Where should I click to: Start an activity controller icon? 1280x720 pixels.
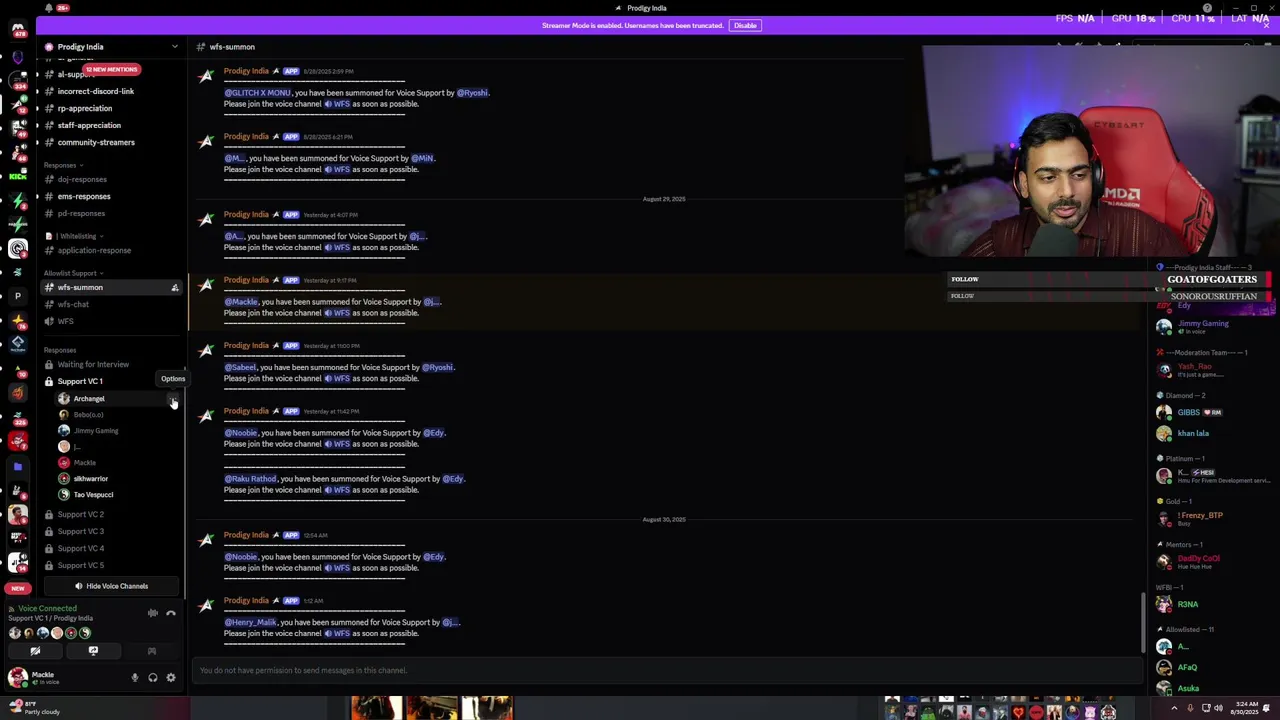(x=152, y=651)
